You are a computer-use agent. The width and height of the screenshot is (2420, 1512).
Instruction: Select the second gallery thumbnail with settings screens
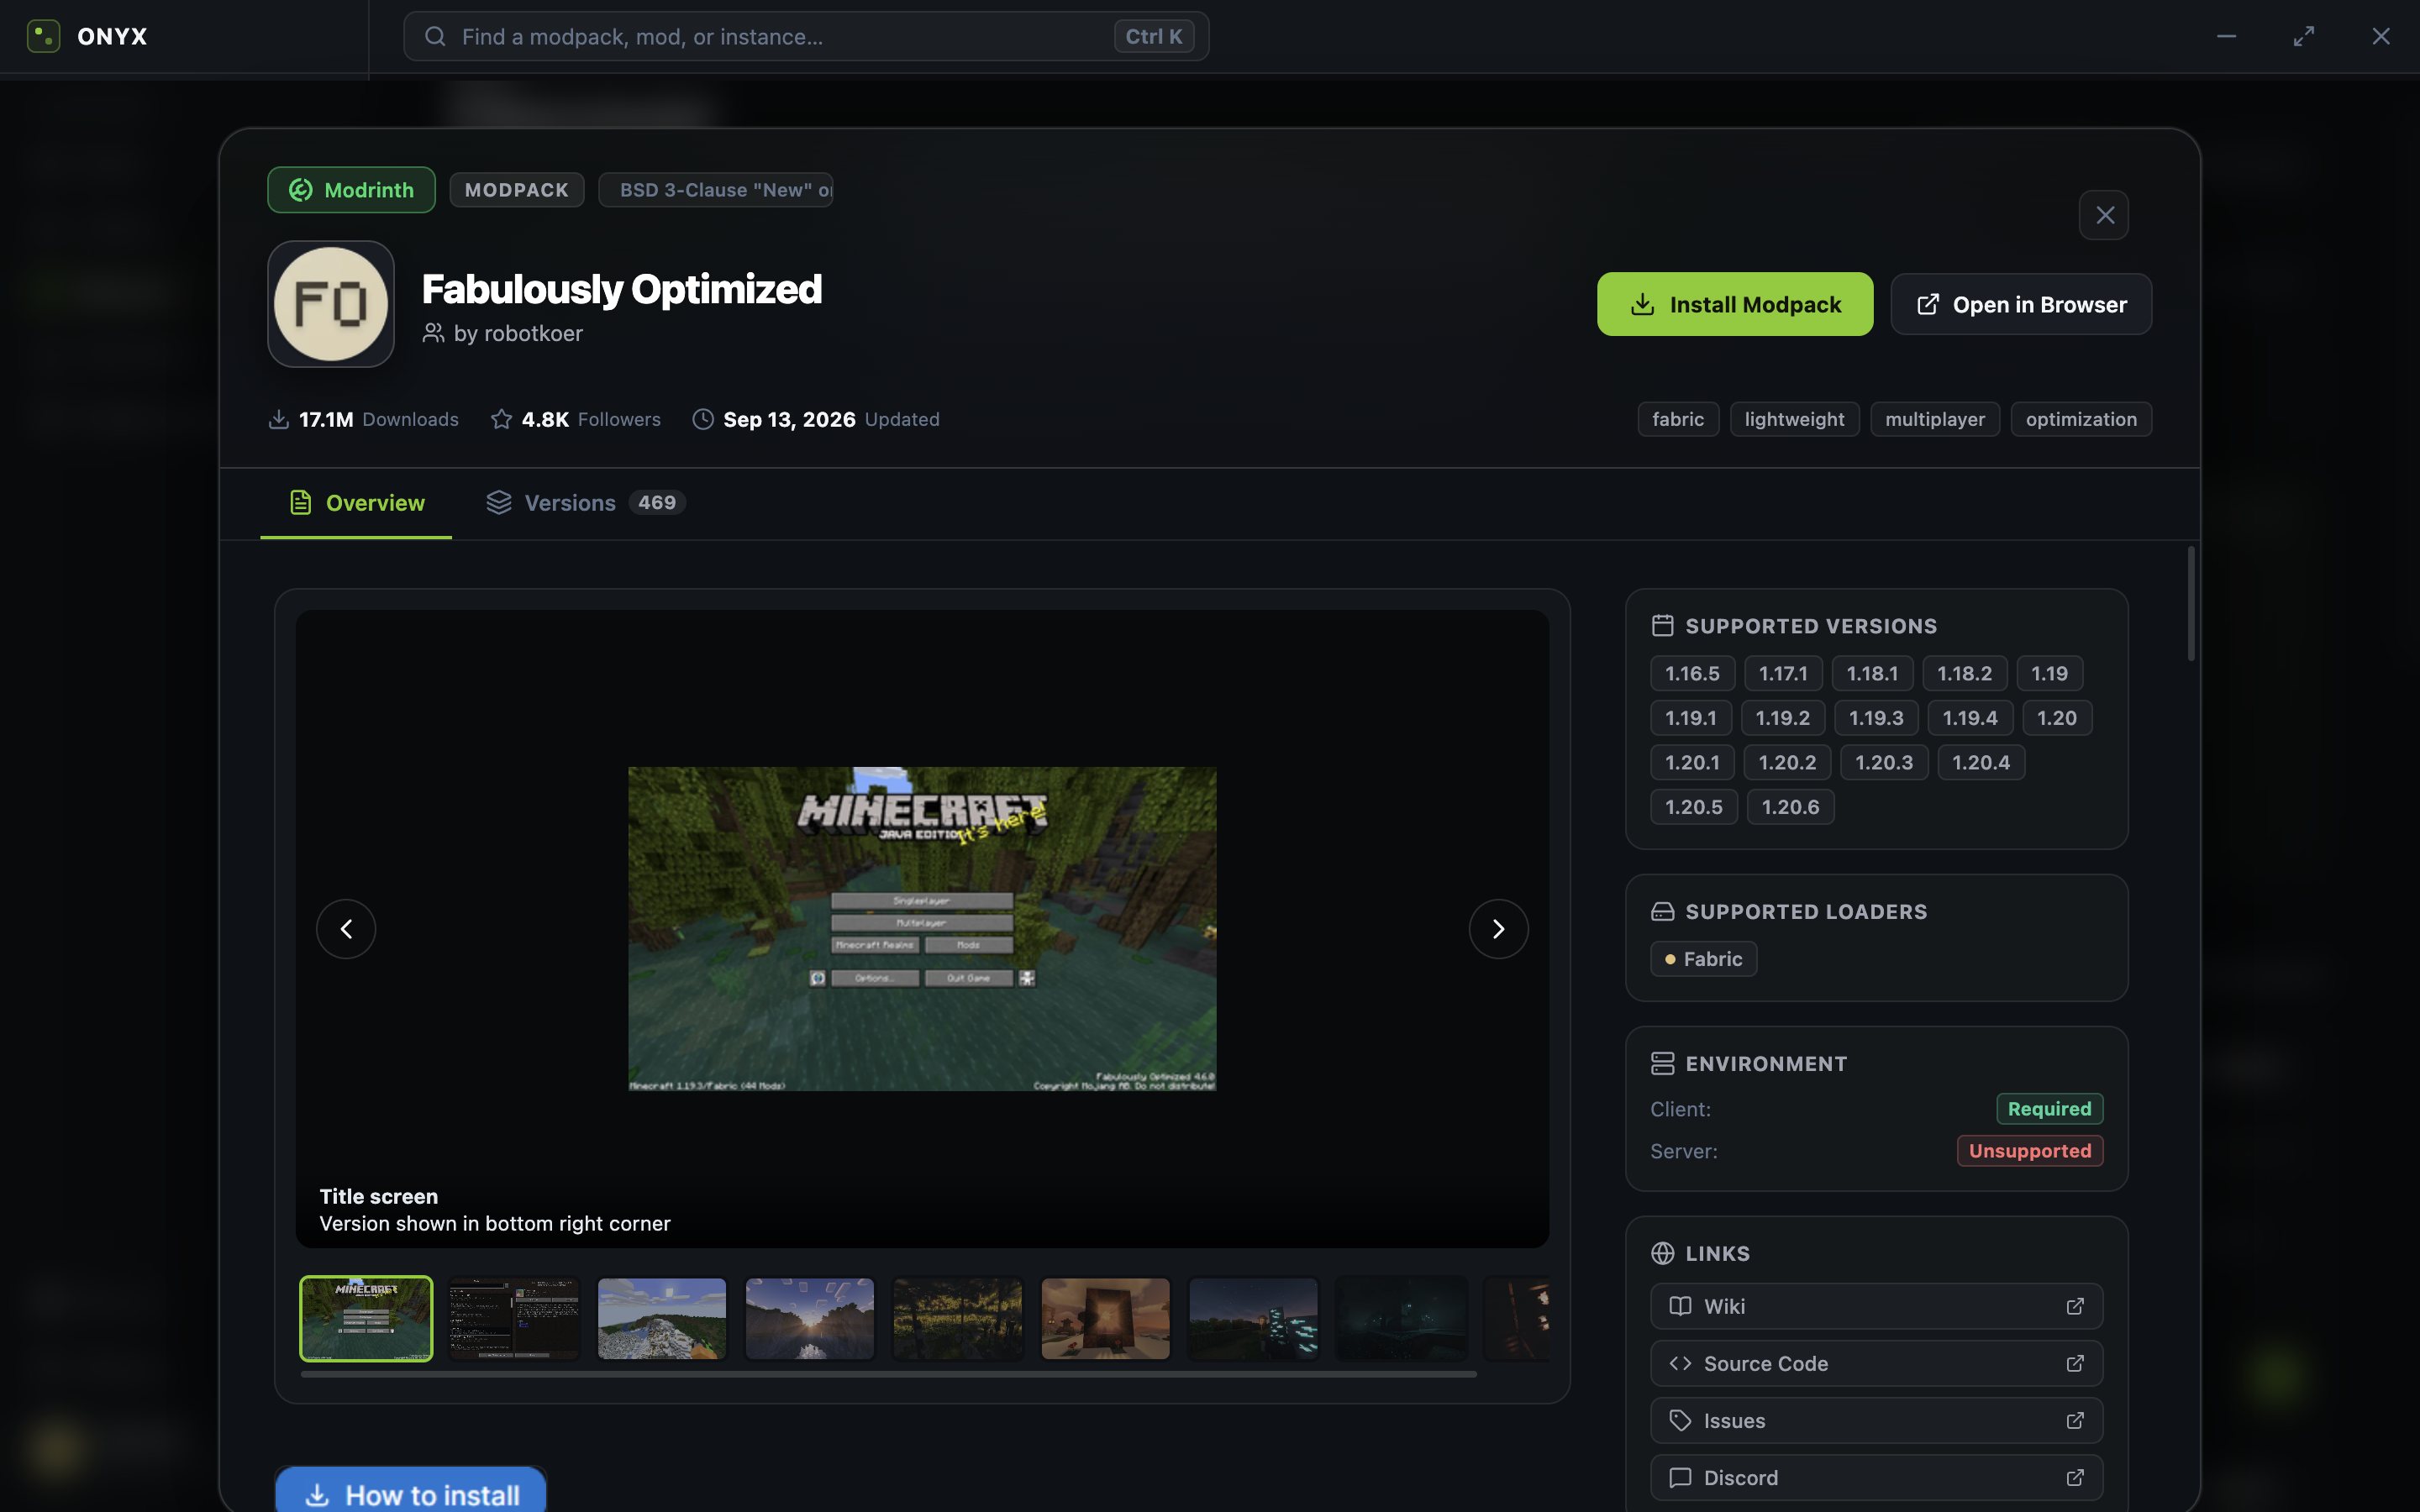514,1318
